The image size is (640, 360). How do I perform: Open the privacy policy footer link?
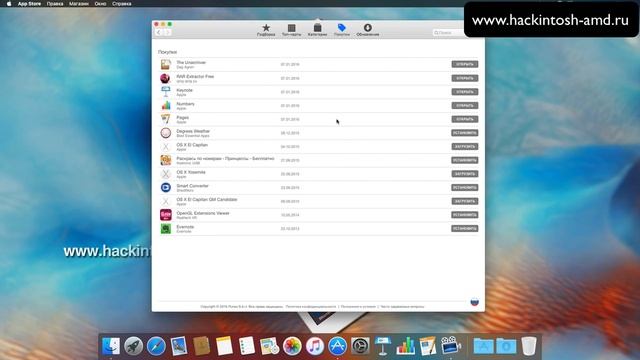pyautogui.click(x=311, y=307)
